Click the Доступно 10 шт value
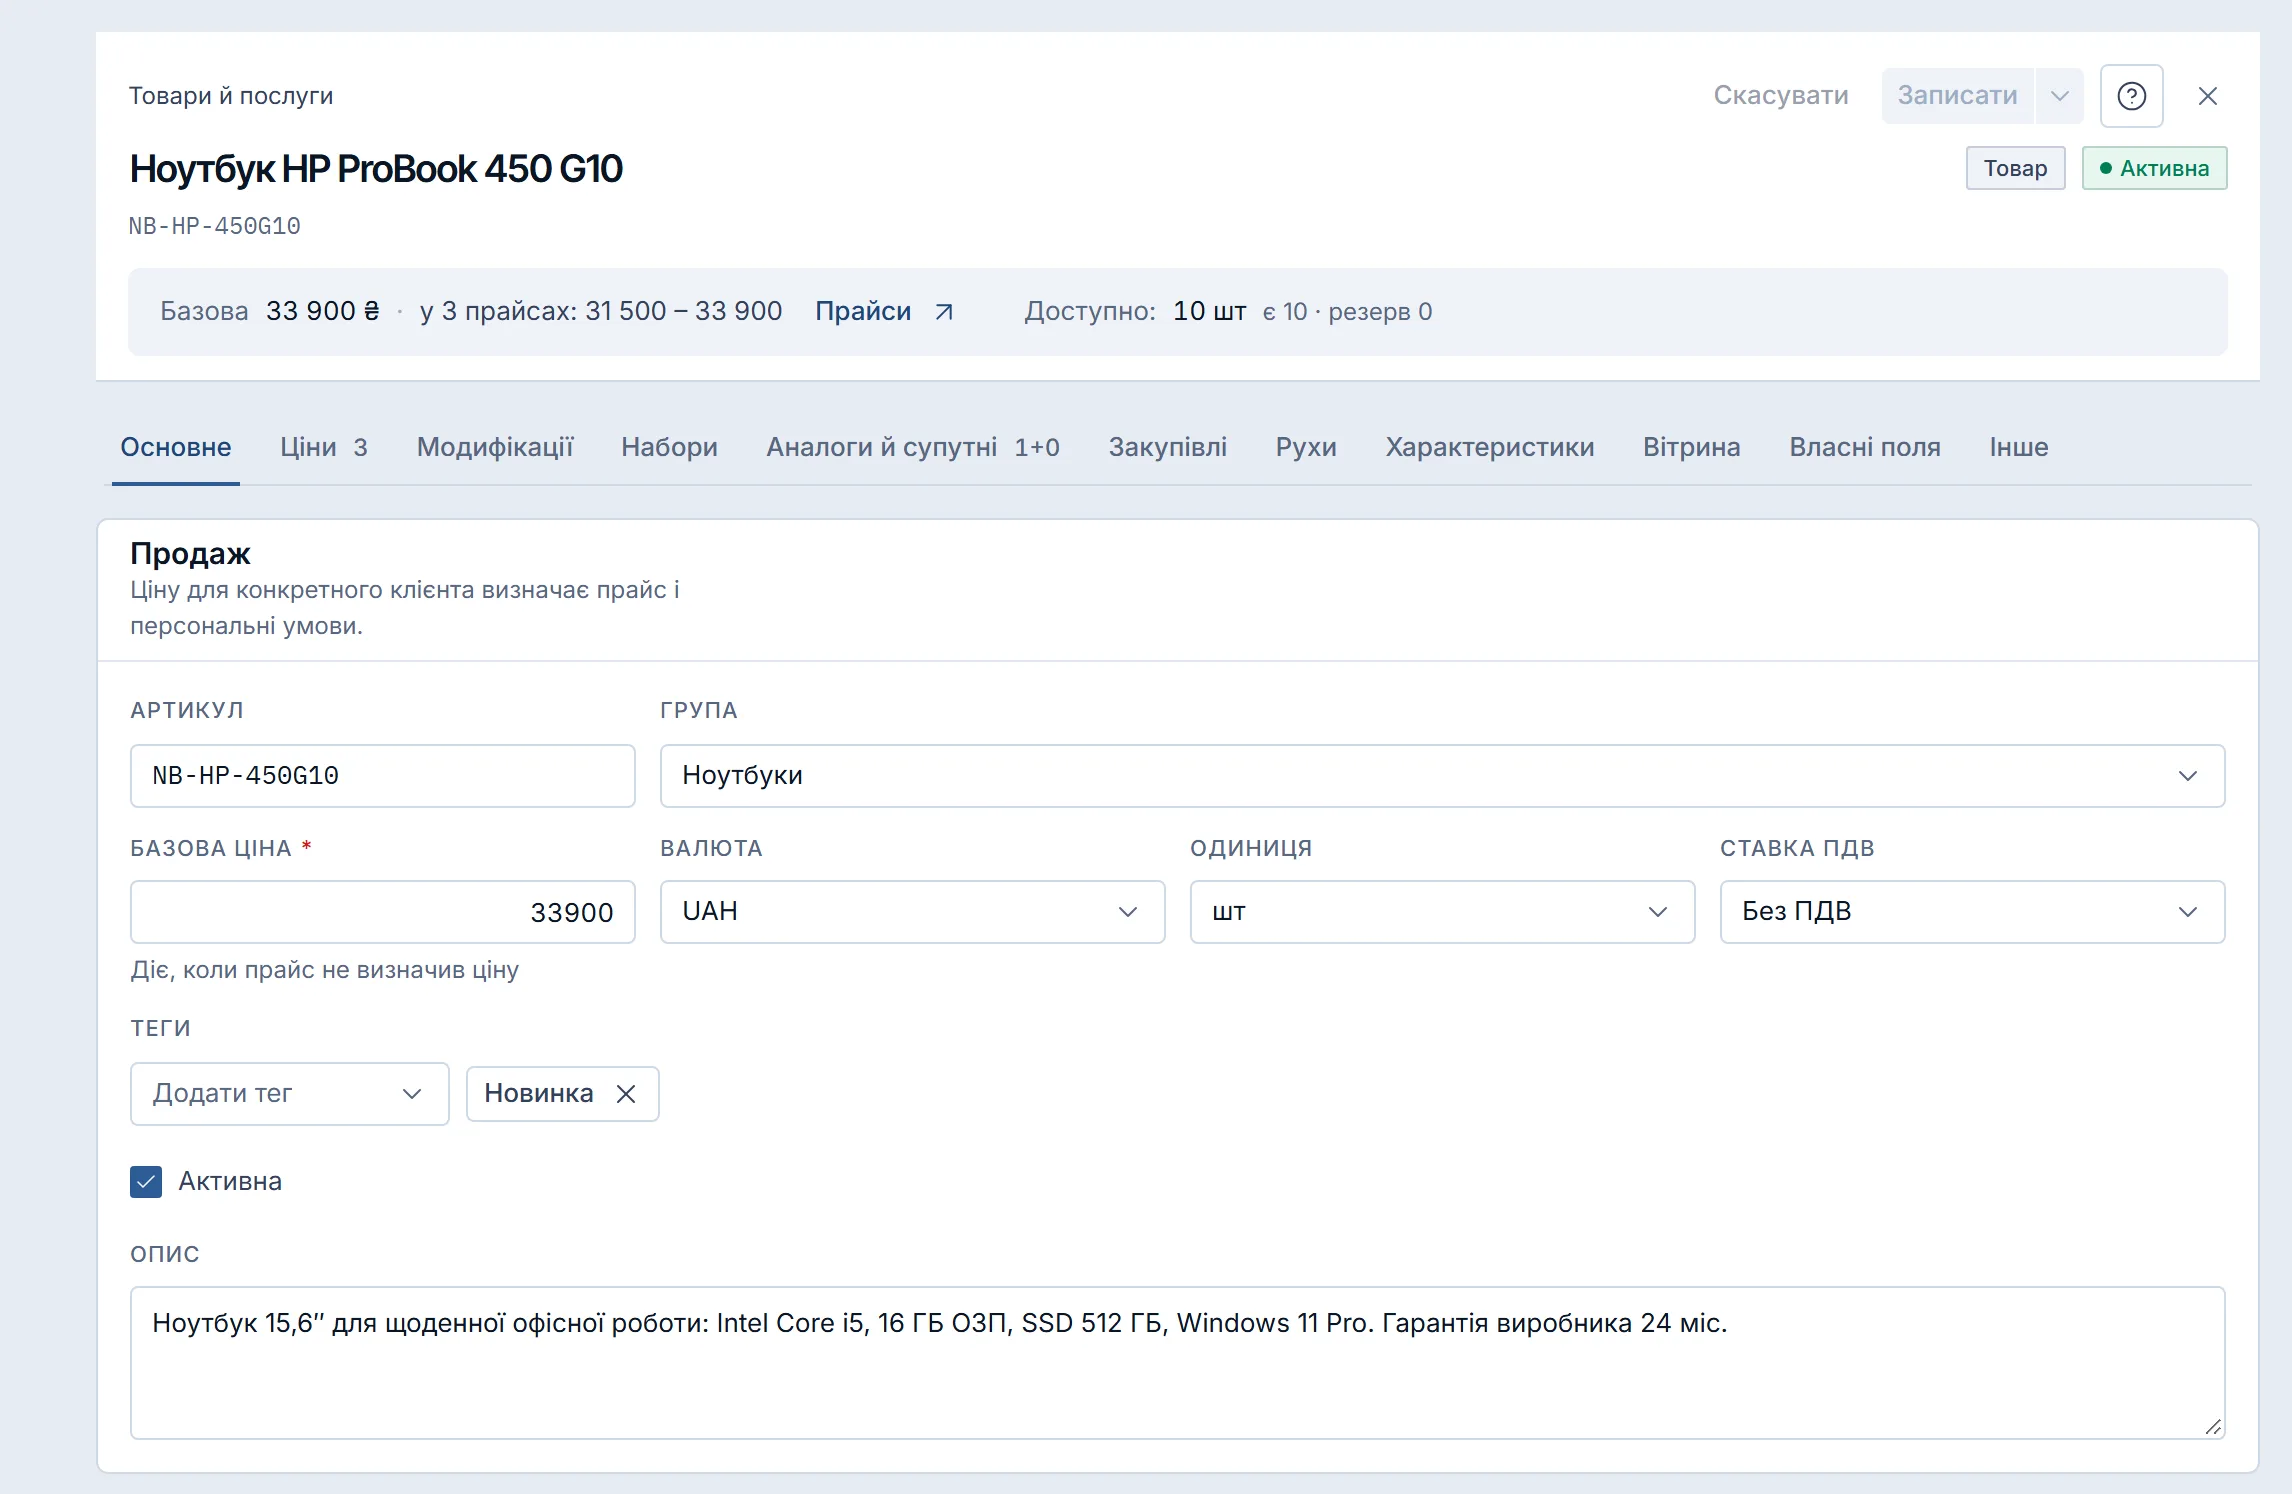The height and width of the screenshot is (1494, 2292). [1210, 312]
